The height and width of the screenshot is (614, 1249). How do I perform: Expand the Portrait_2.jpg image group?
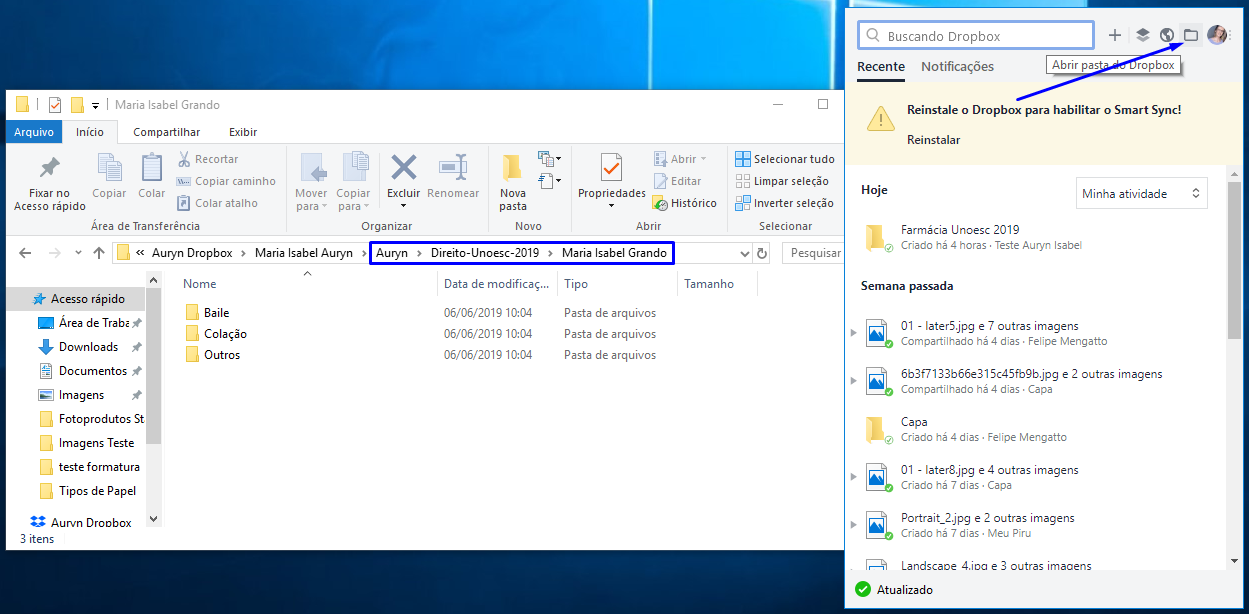point(853,524)
